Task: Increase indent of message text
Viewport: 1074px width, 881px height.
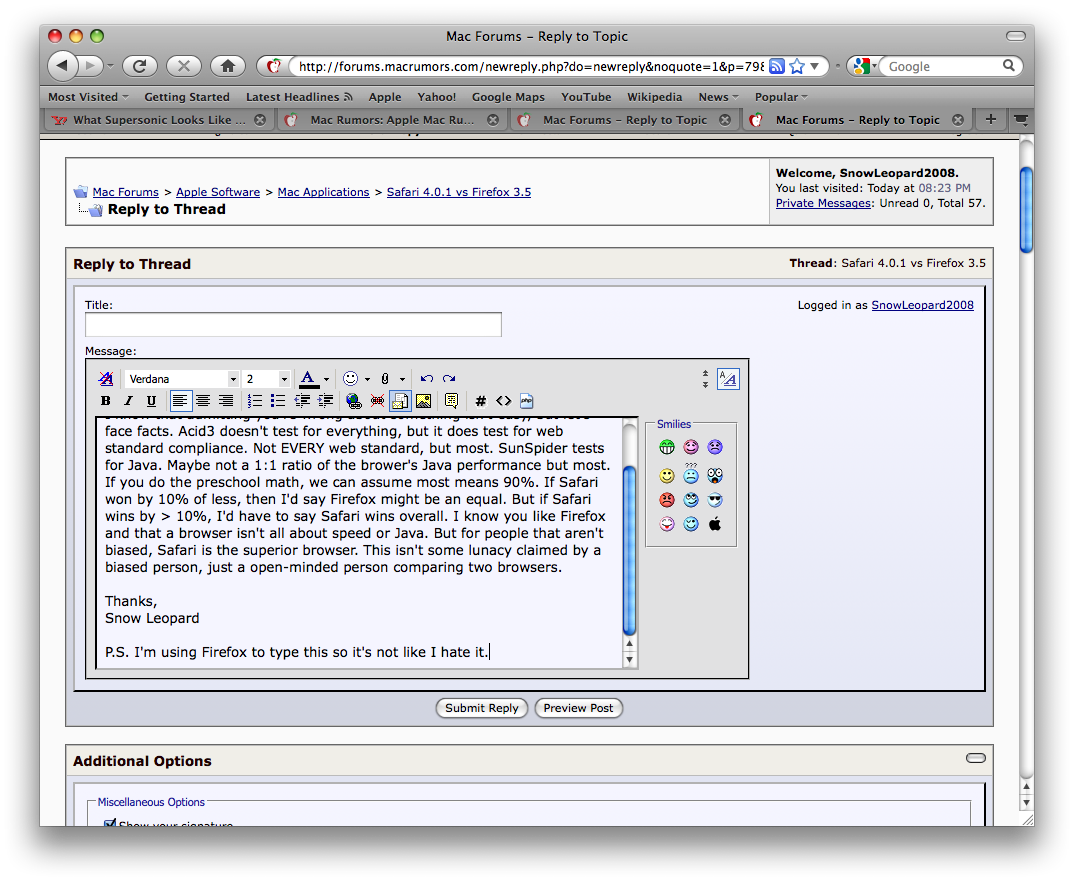Action: point(325,401)
